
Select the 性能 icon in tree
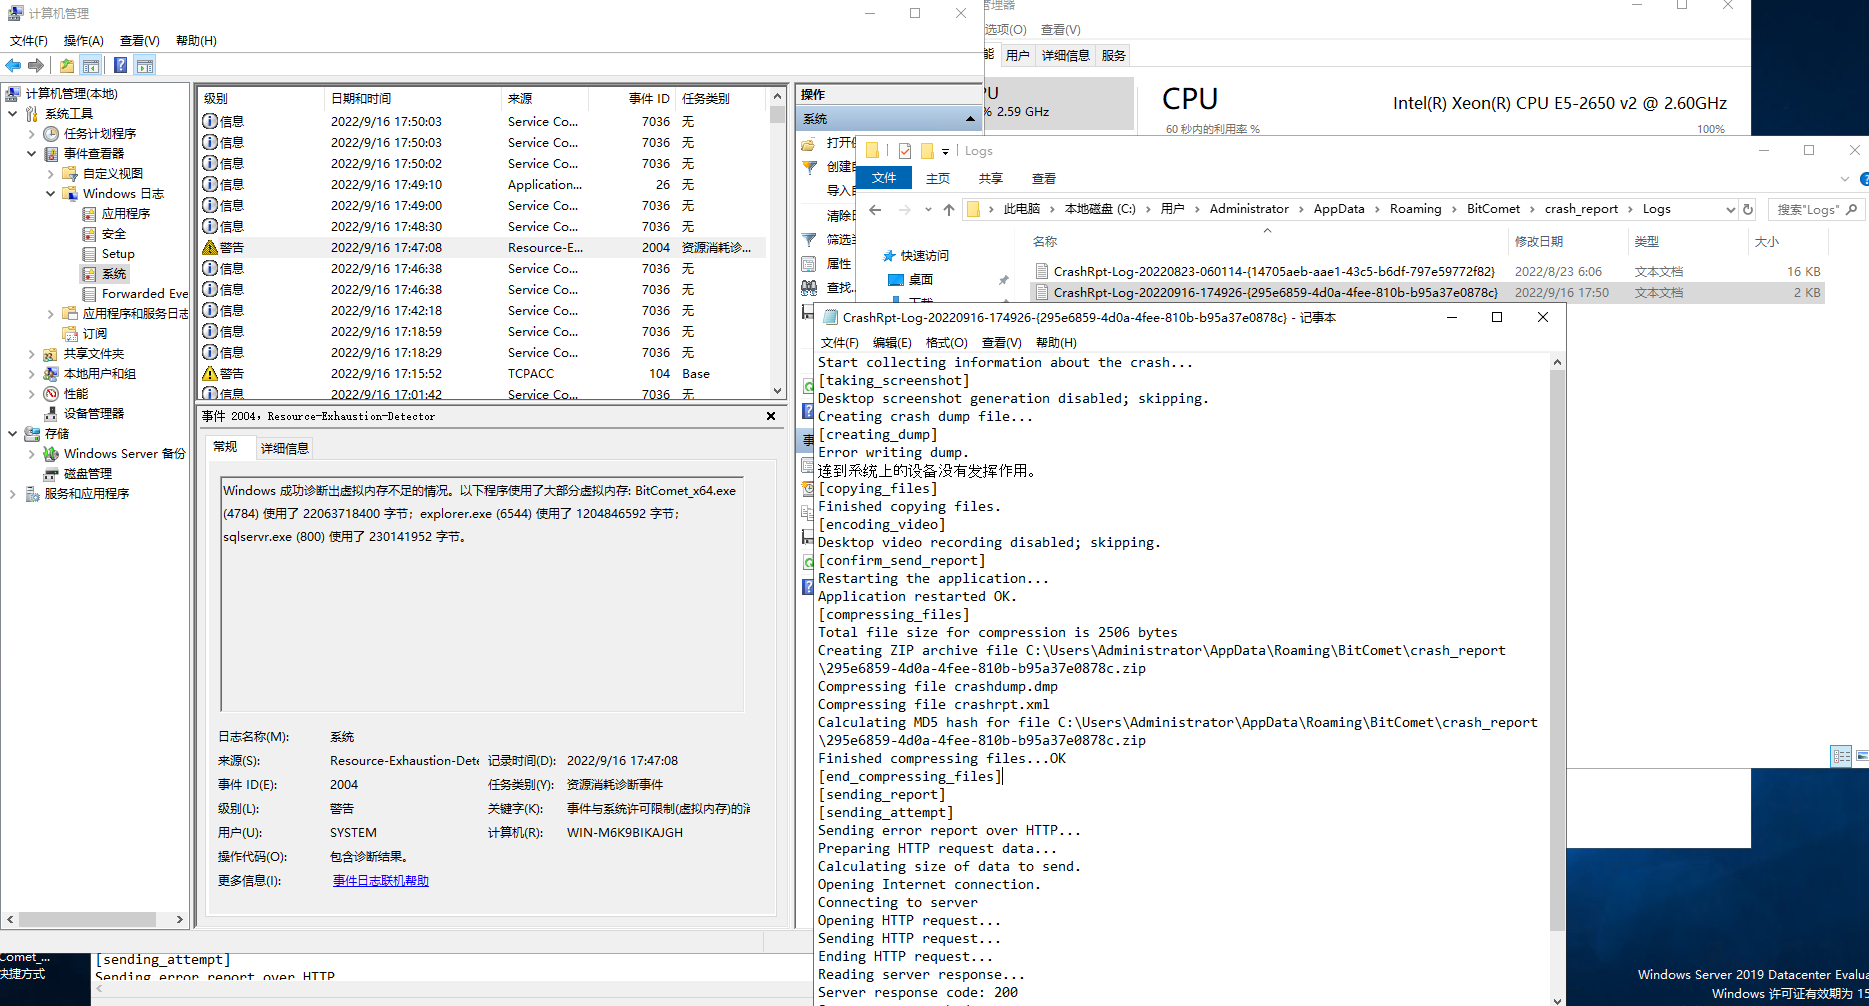51,393
